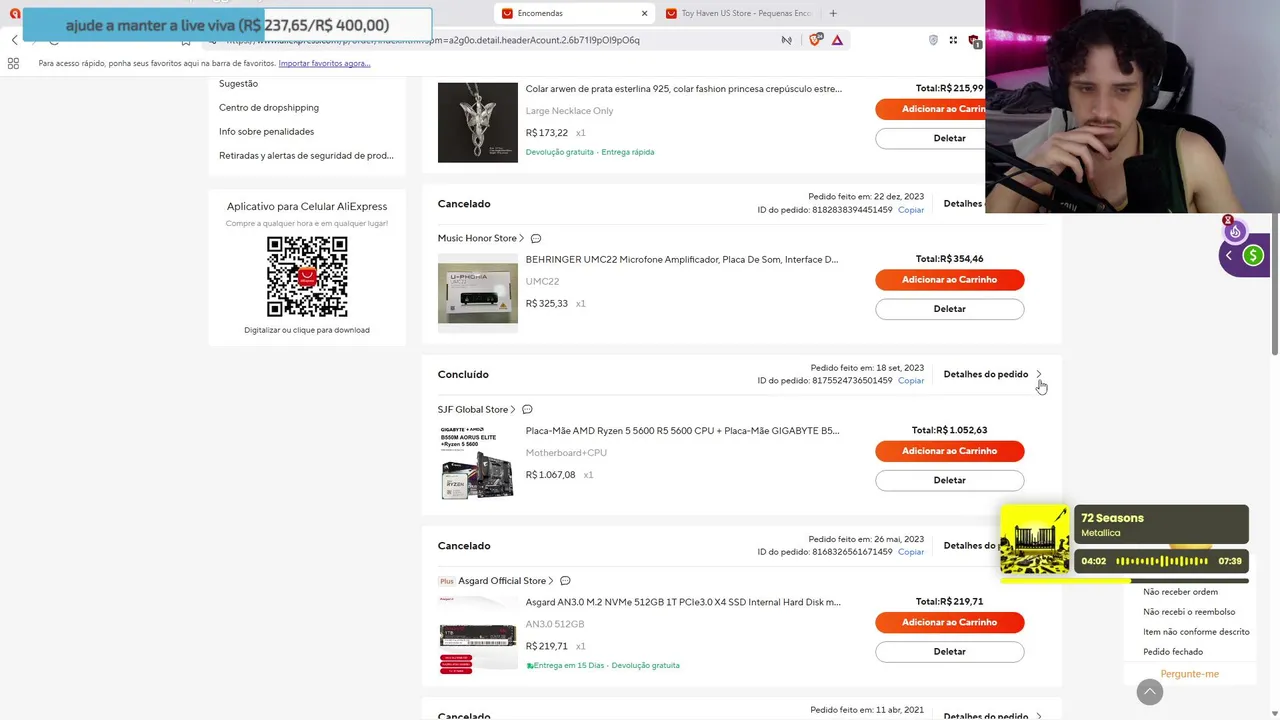Viewport: 1280px width, 720px height.
Task: Click the Importar favoritos agora link
Action: (x=324, y=63)
